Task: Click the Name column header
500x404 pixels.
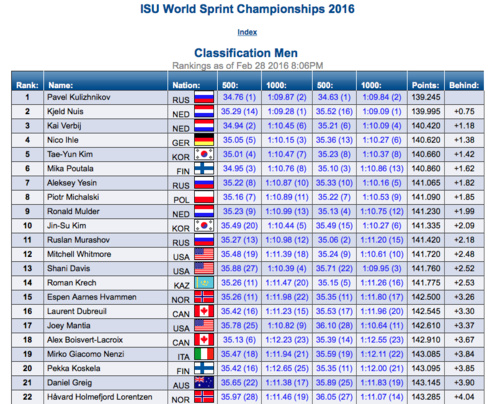Action: [x=61, y=85]
